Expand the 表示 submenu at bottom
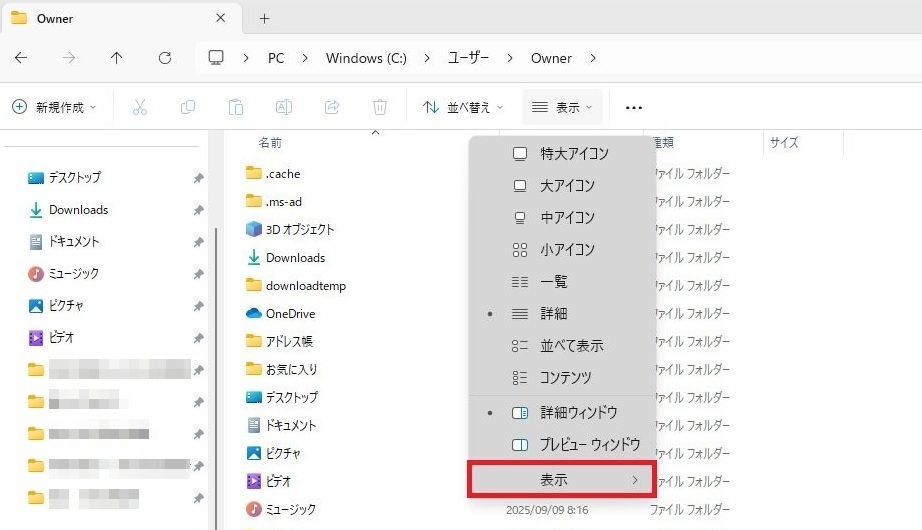Image resolution: width=922 pixels, height=530 pixels. (x=562, y=480)
